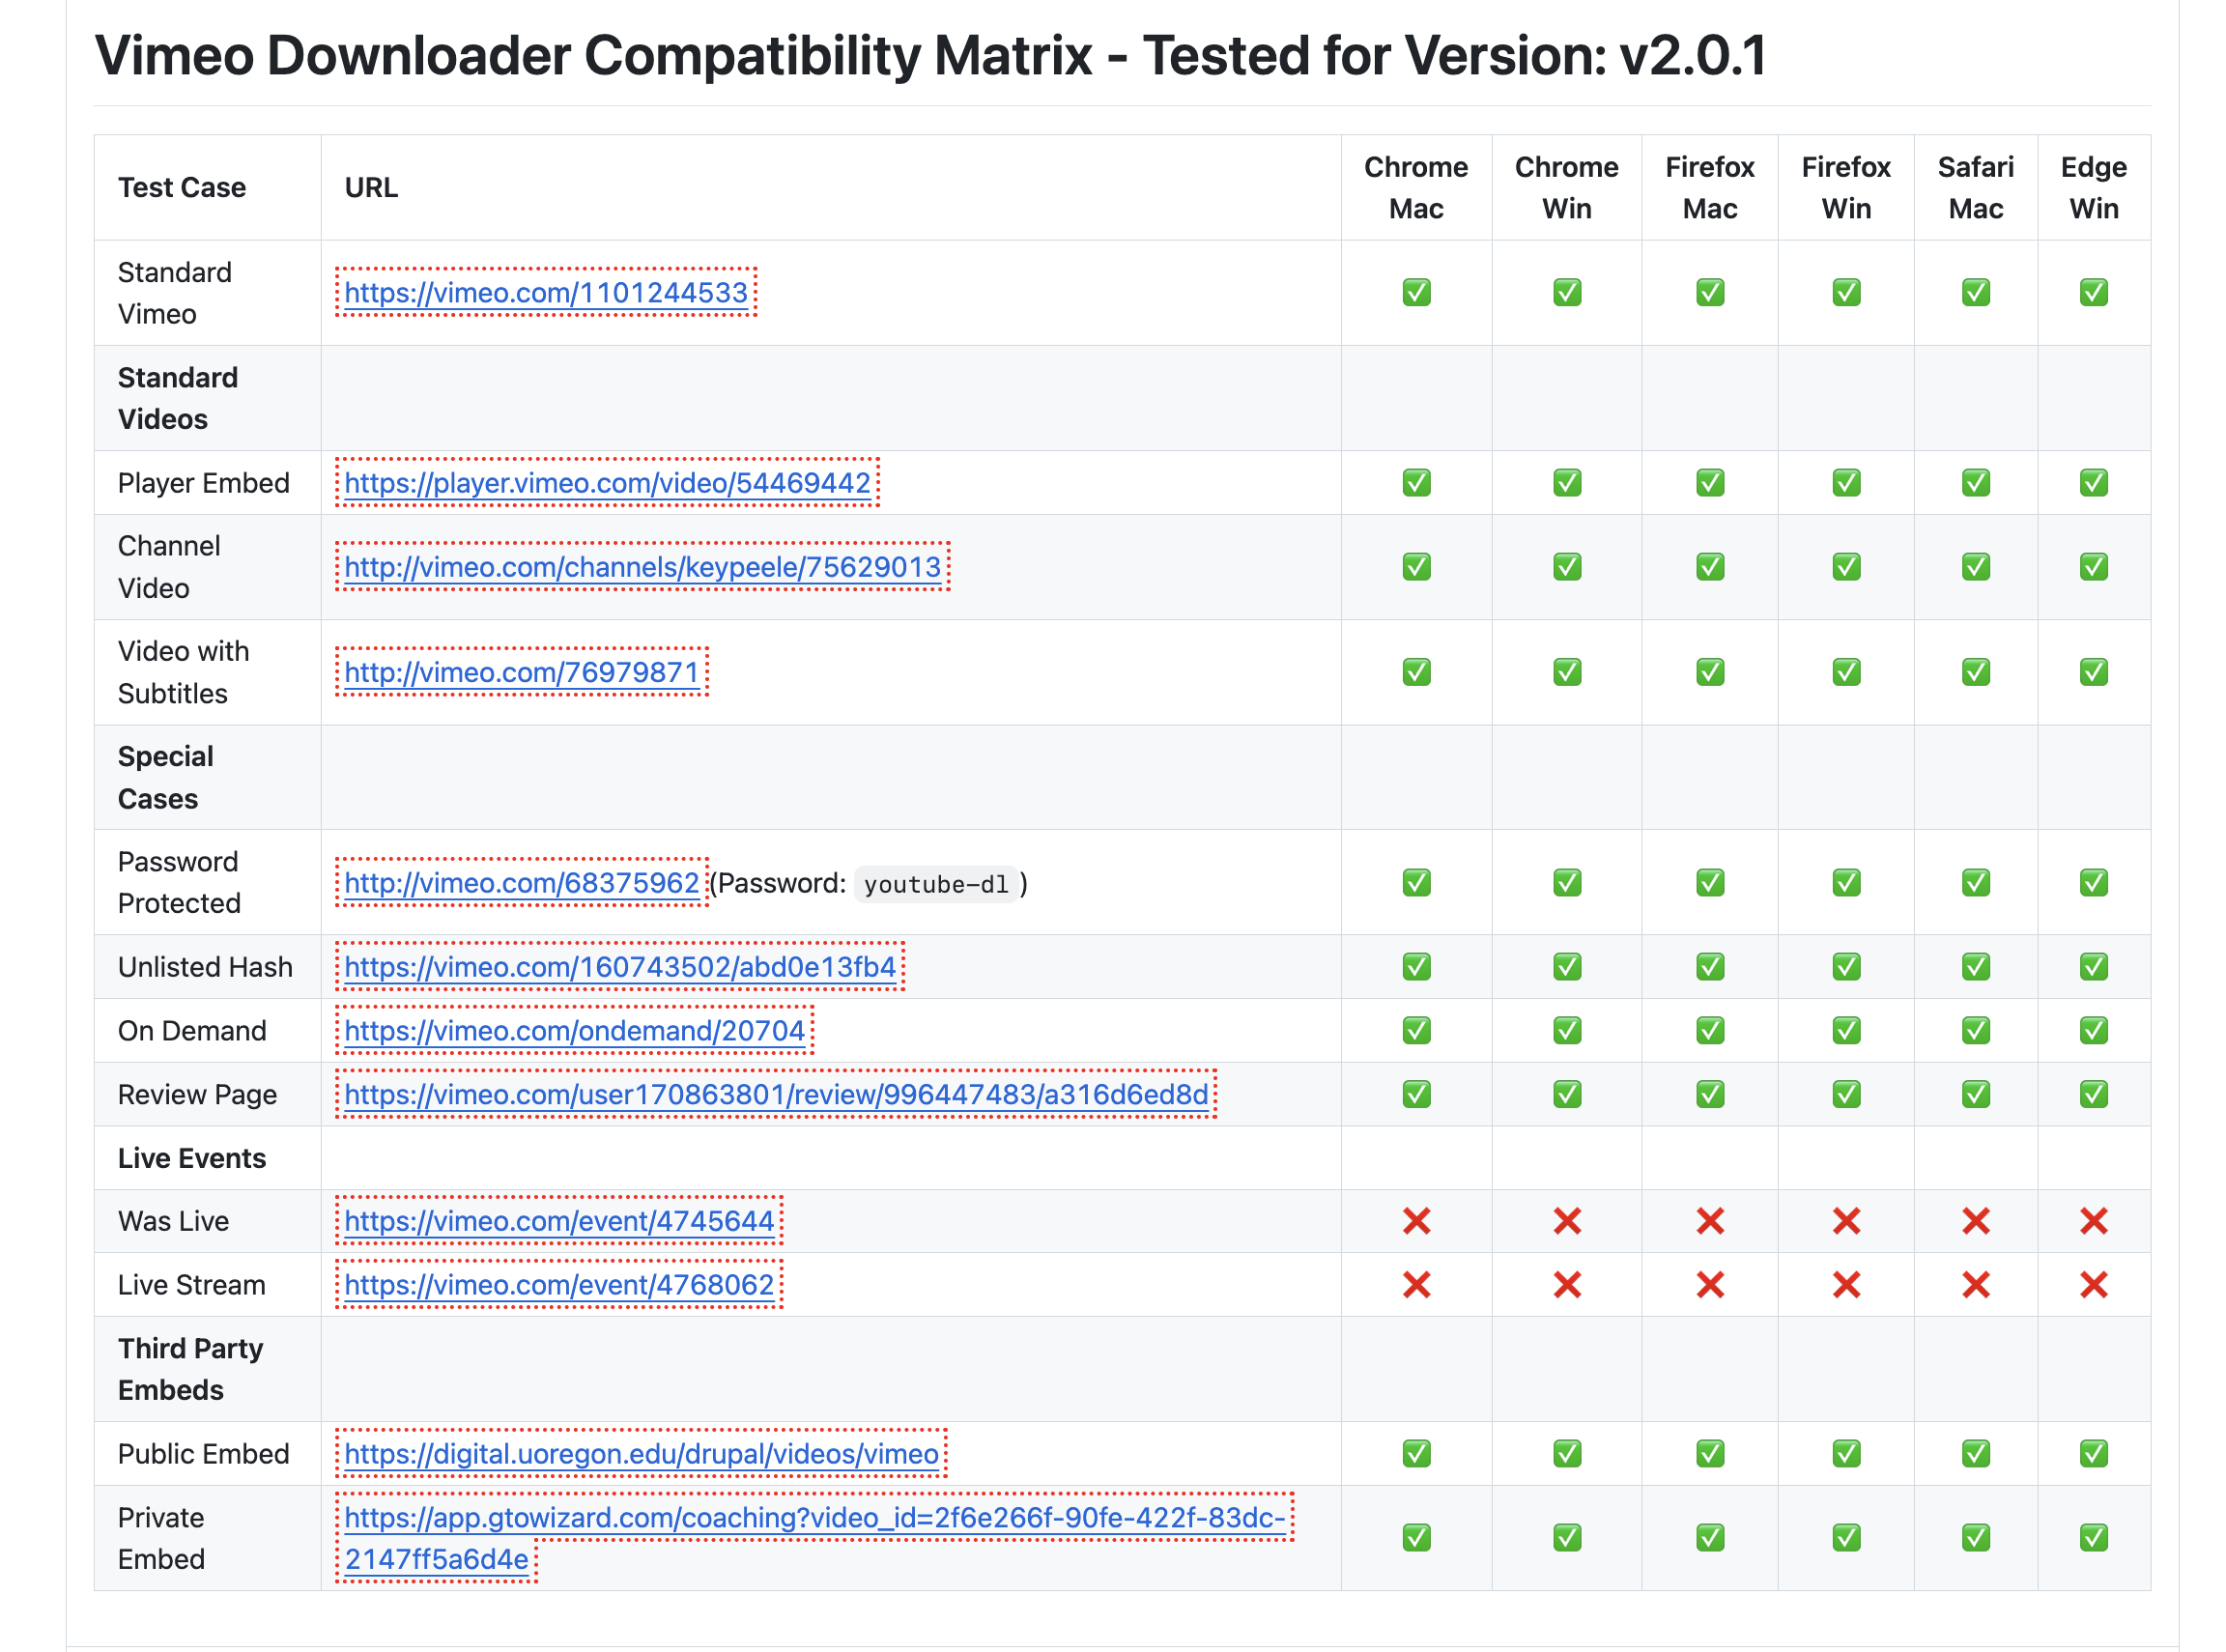Click Chrome Win checkmark for Channel Video
The height and width of the screenshot is (1652, 2226).
[x=1567, y=567]
